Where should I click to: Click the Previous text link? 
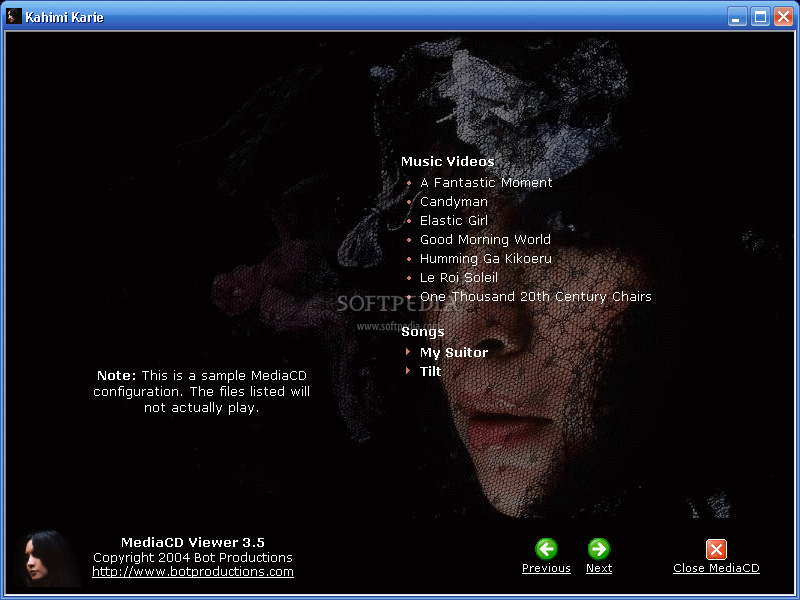point(546,568)
